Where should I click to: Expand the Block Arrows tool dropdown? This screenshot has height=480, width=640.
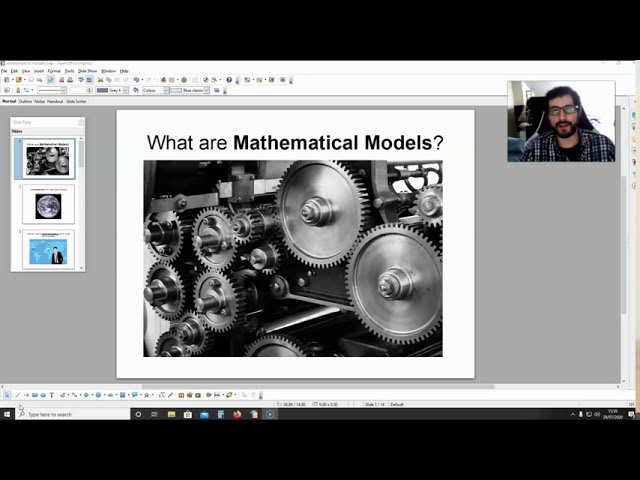117,395
